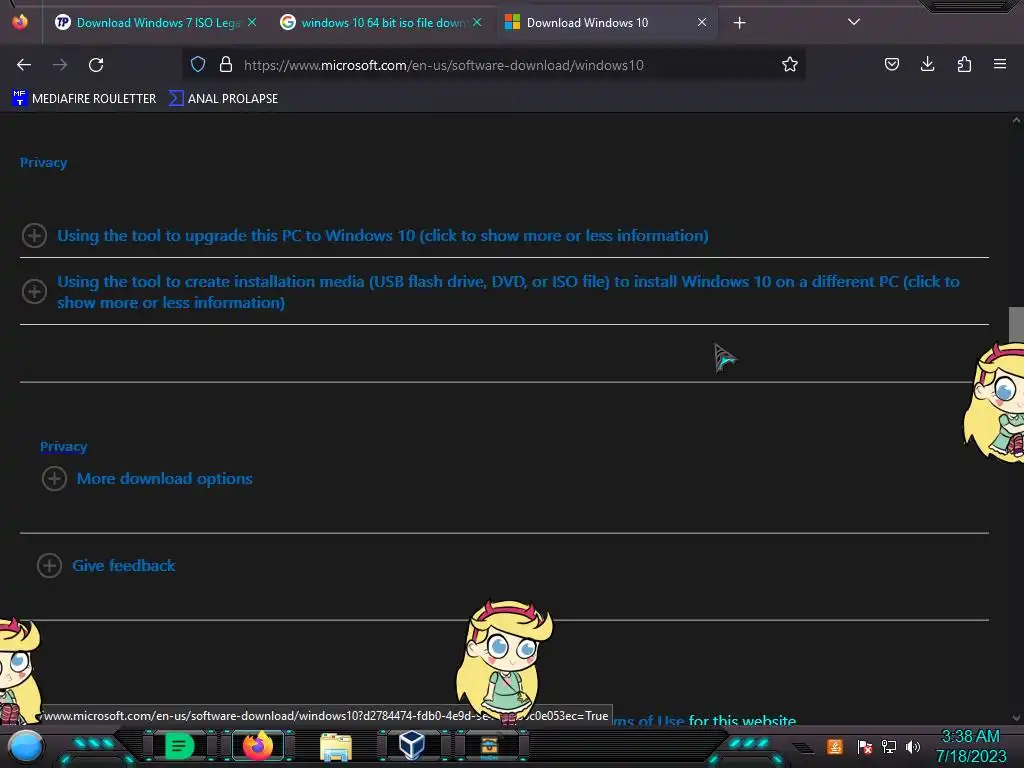The image size is (1024, 768).
Task: Open network tray icon
Action: 889,746
